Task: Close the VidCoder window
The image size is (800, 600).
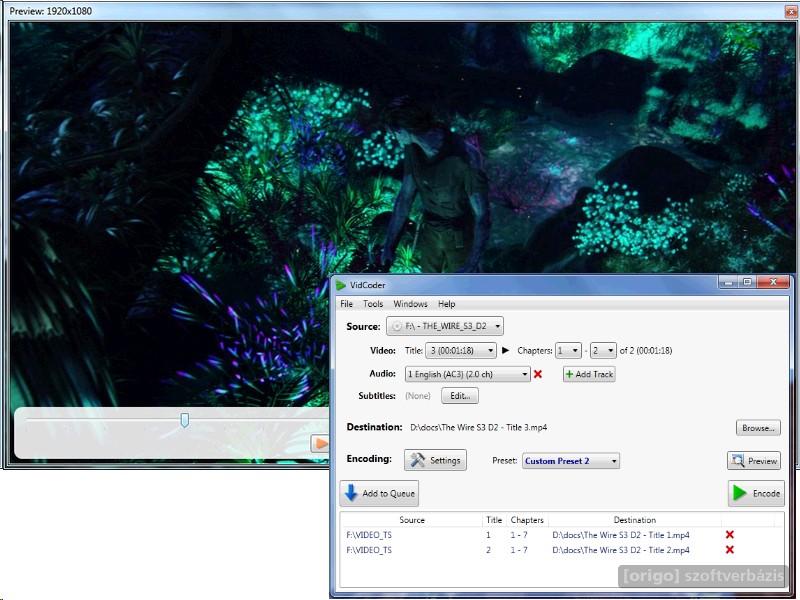Action: pos(773,282)
